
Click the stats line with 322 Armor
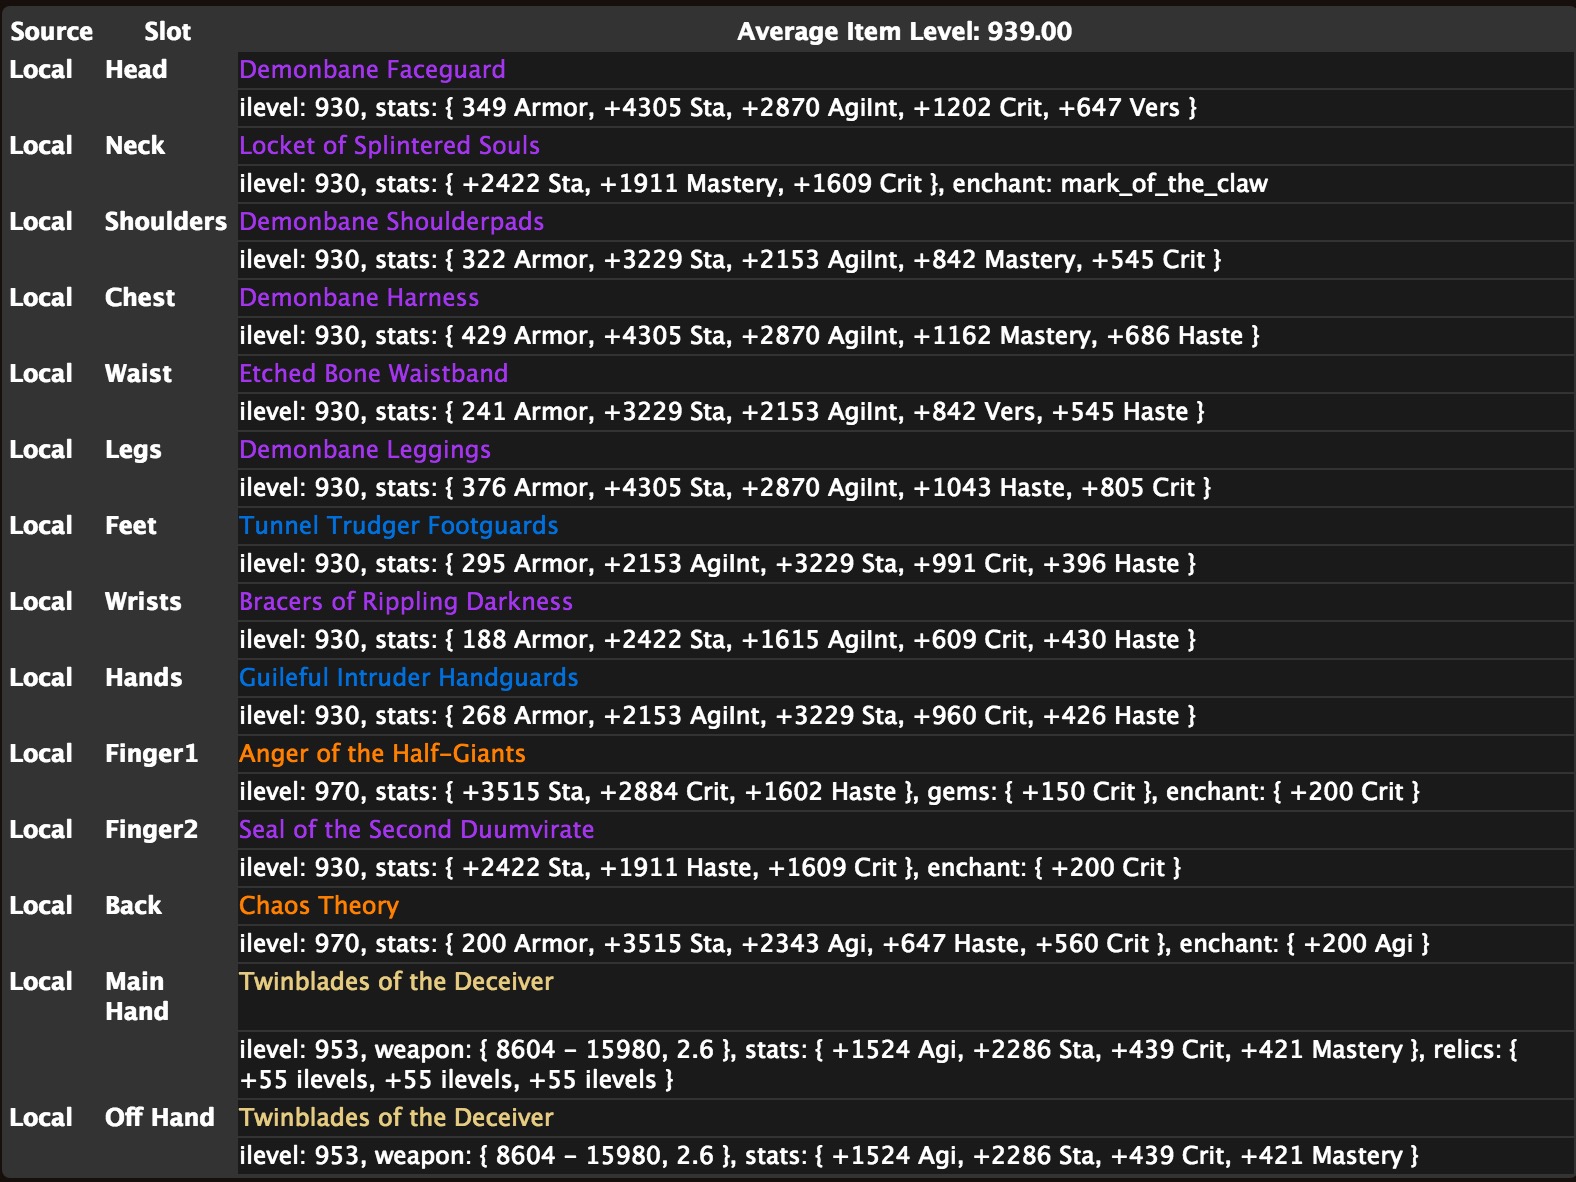click(730, 260)
